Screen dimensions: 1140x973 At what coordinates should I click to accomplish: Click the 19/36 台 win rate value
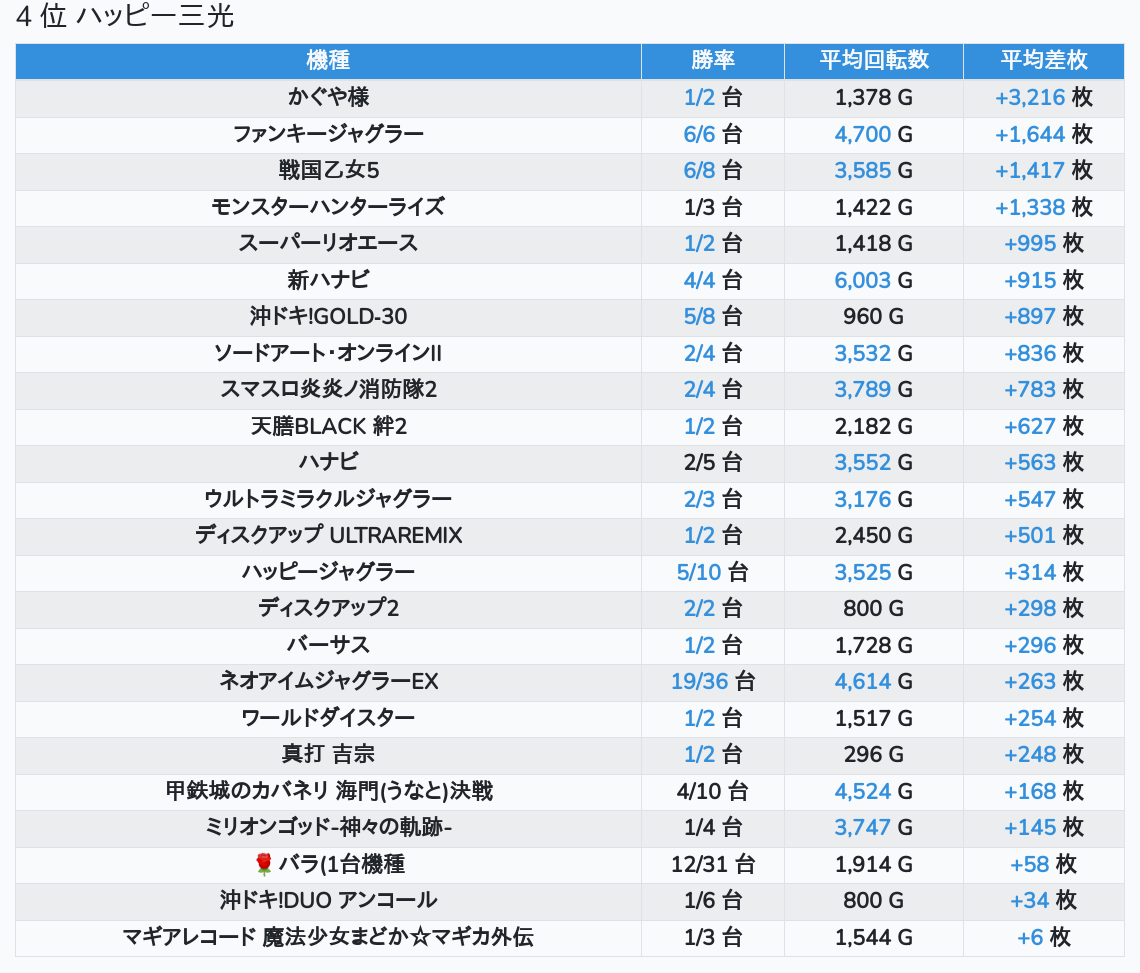712,682
